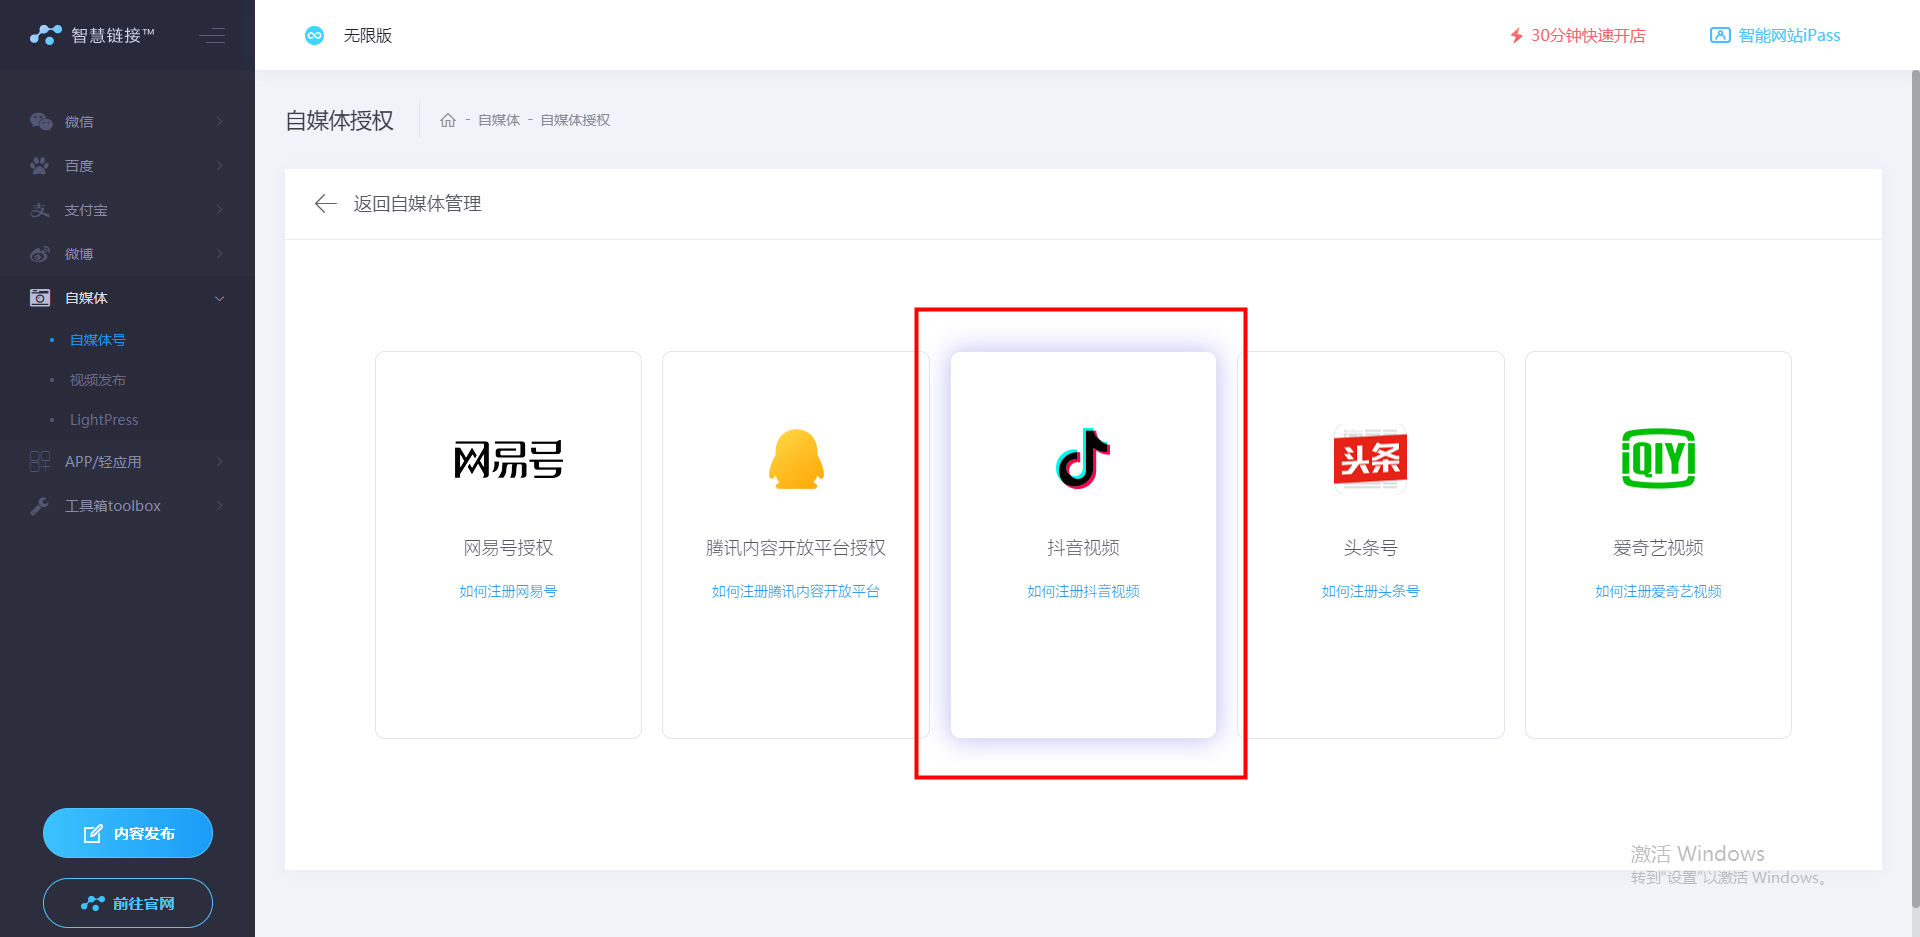Open the 如何注册抖音视频 link
This screenshot has height=937, width=1920.
[x=1083, y=592]
